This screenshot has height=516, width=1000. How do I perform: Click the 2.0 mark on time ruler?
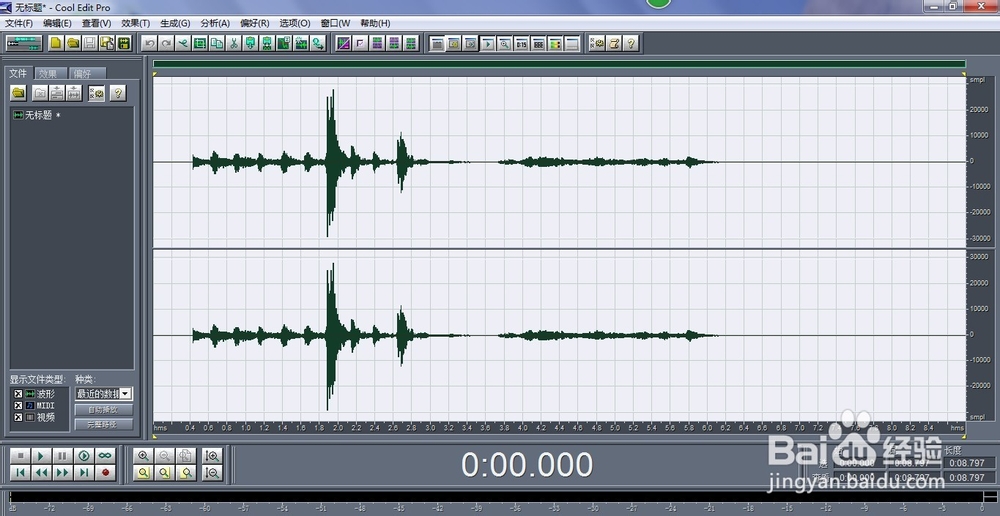[337, 427]
